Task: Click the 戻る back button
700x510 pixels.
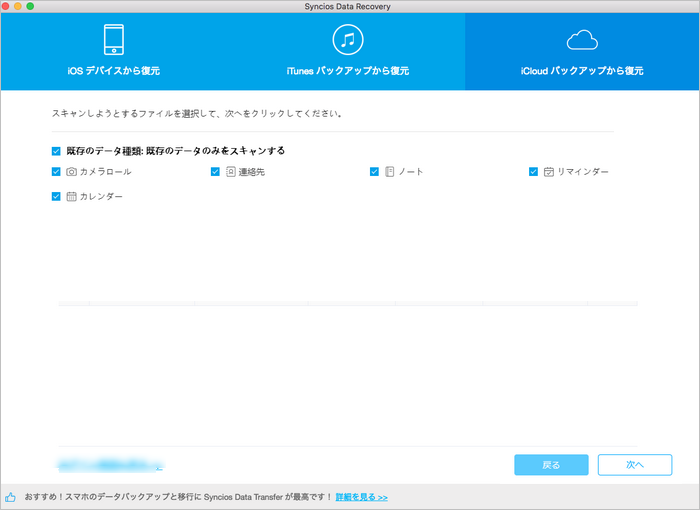Action: tap(551, 465)
